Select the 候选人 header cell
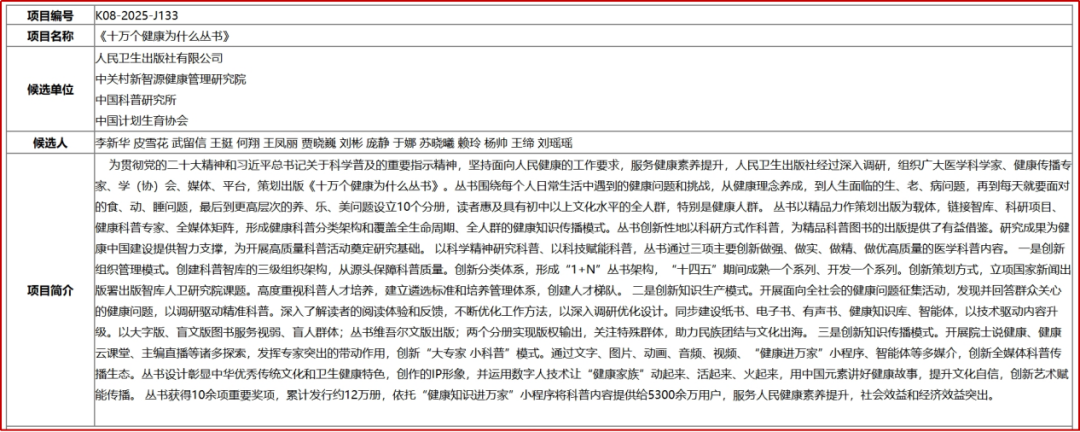The height and width of the screenshot is (432, 1080). [x=49, y=143]
